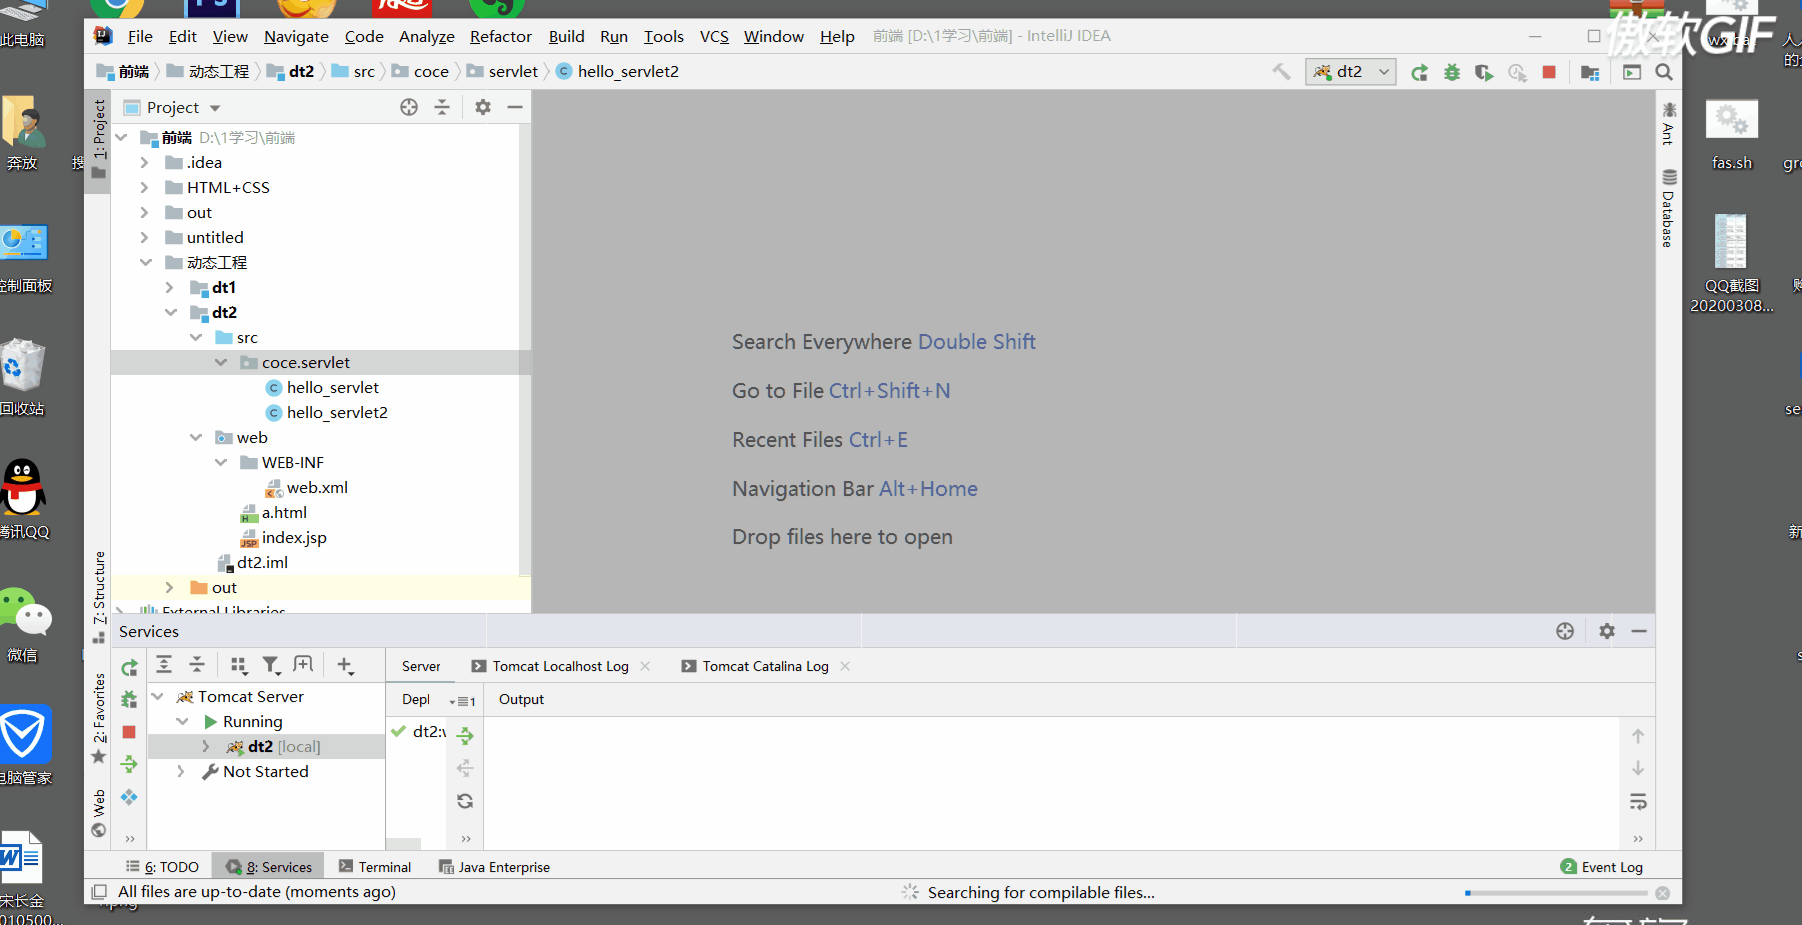Click the locate-in-Project-panel crosshair icon
This screenshot has height=925, width=1802.
[409, 107]
